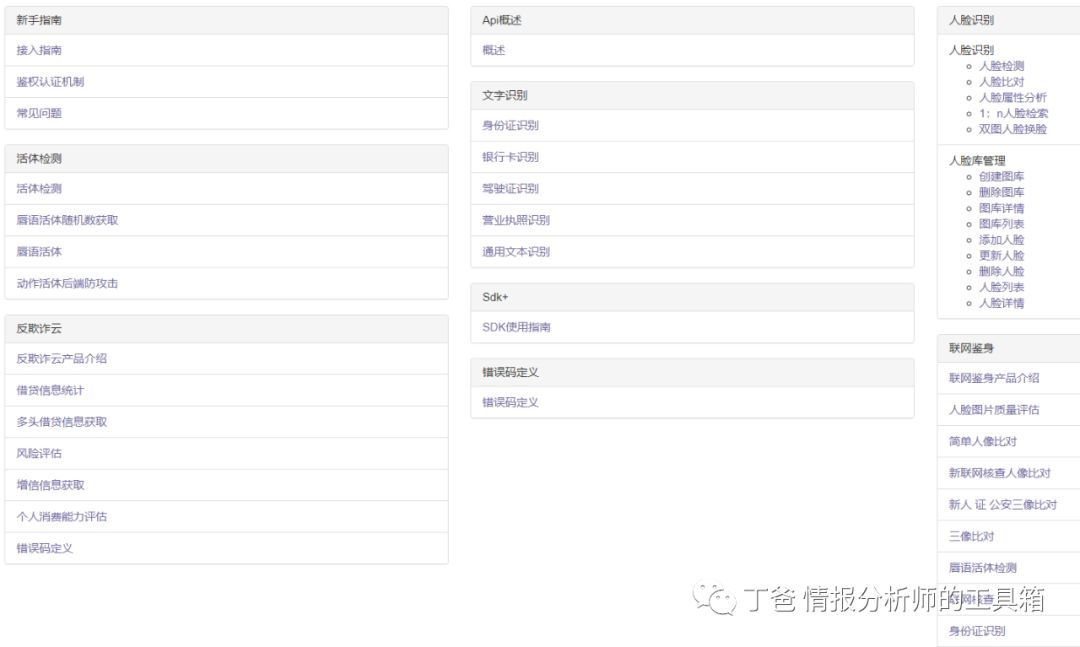Open 动作活体后端防攻击 documentation
The image size is (1080, 647).
[67, 283]
